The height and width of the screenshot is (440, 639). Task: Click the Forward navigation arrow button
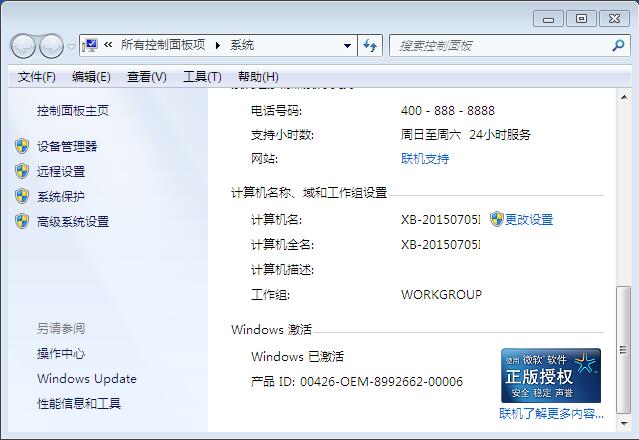pyautogui.click(x=51, y=46)
